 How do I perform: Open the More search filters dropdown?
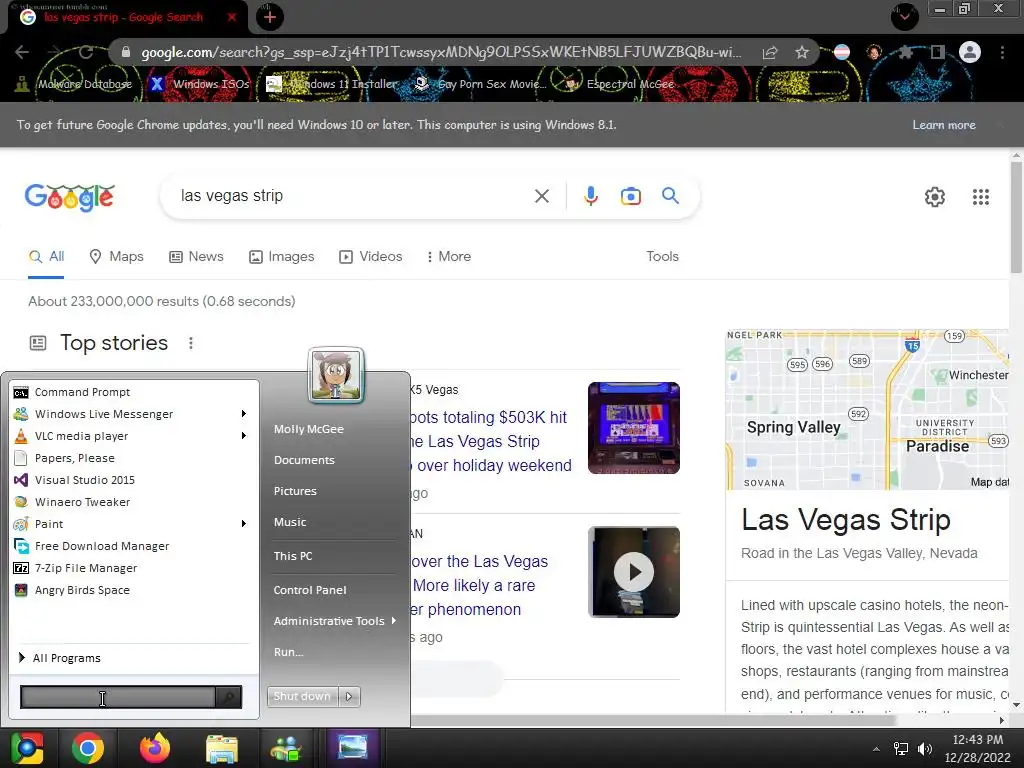448,257
